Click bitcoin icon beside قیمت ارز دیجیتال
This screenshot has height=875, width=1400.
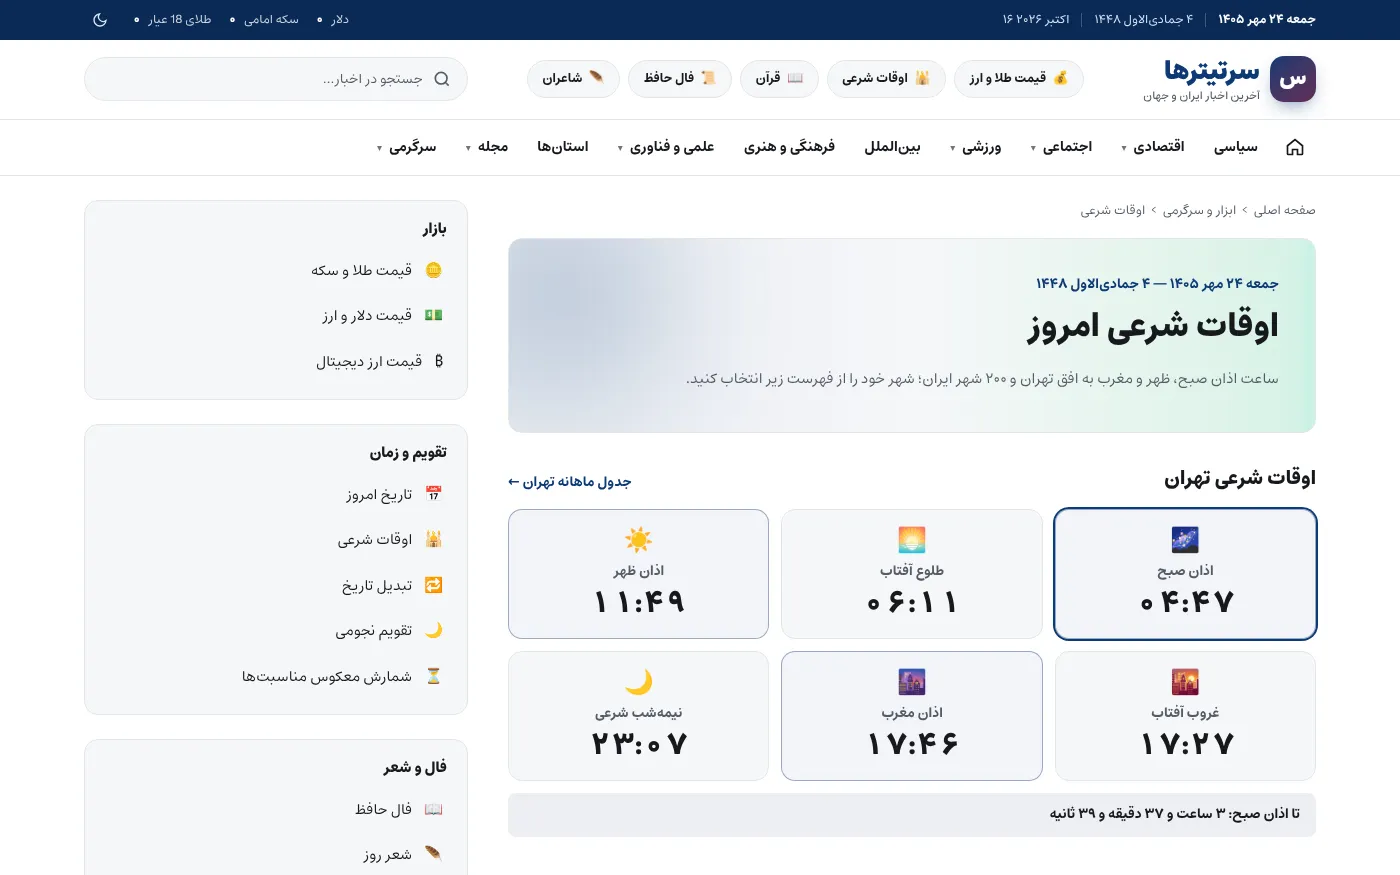click(438, 361)
